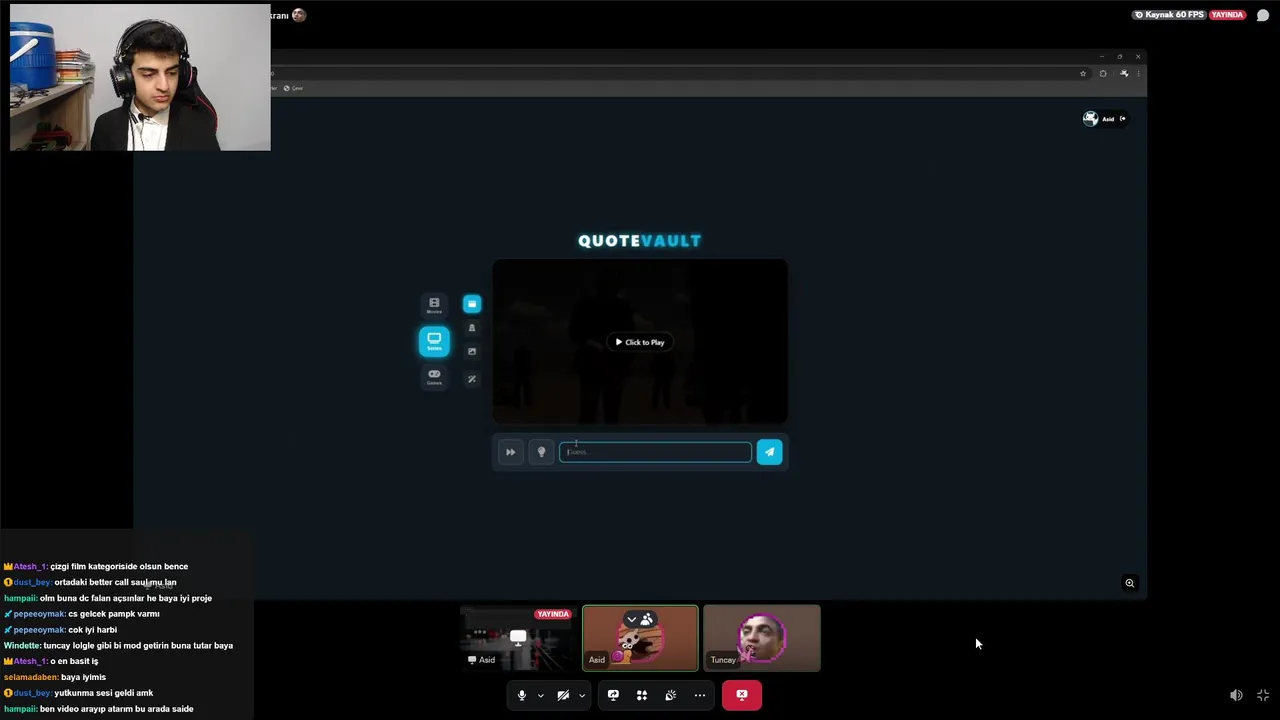Select the Asid avatar participant tile
Image resolution: width=1280 pixels, height=720 pixels.
(x=640, y=638)
